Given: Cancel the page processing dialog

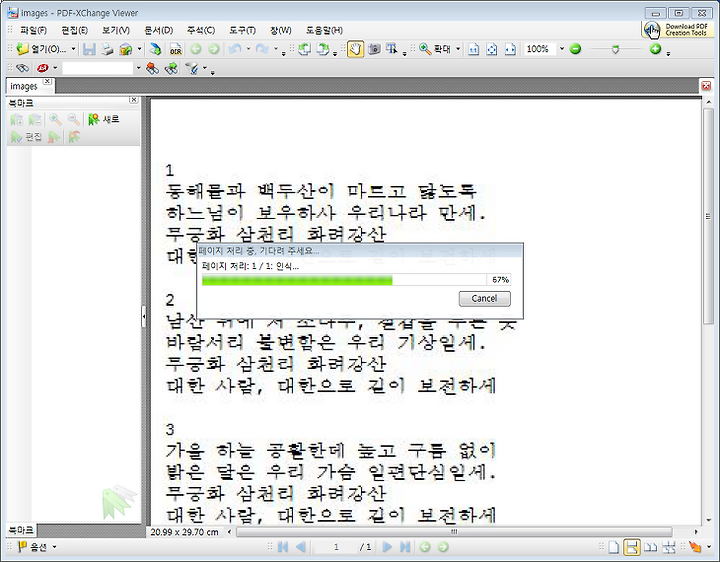Looking at the screenshot, I should 484,298.
